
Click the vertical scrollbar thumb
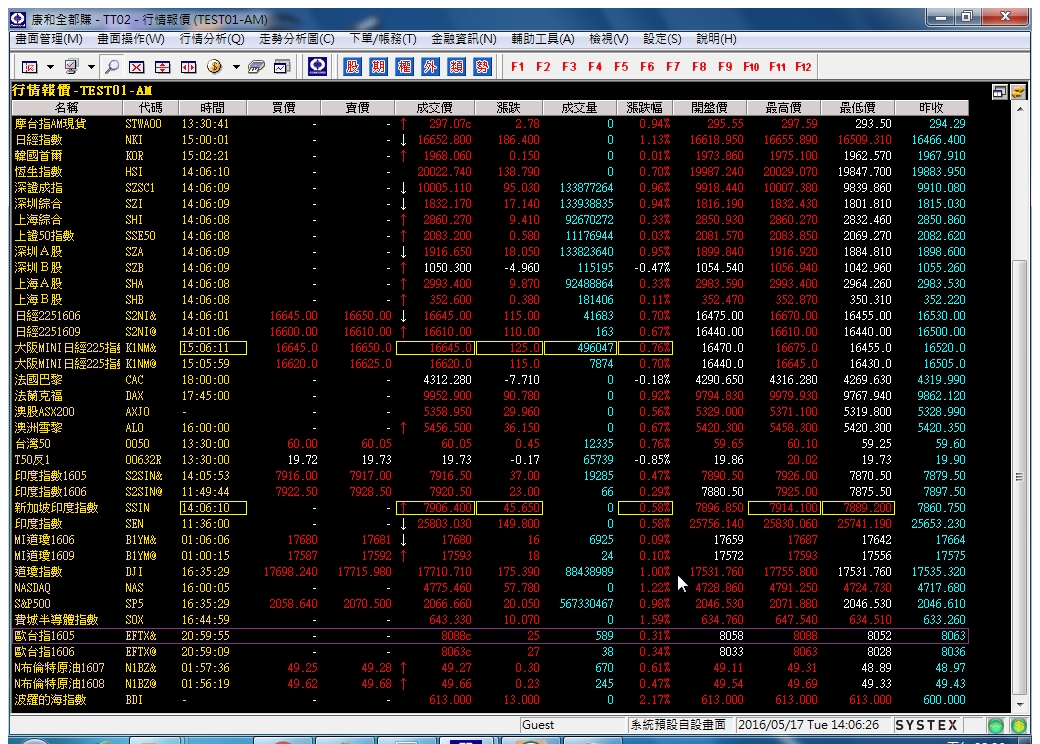[x=1020, y=476]
